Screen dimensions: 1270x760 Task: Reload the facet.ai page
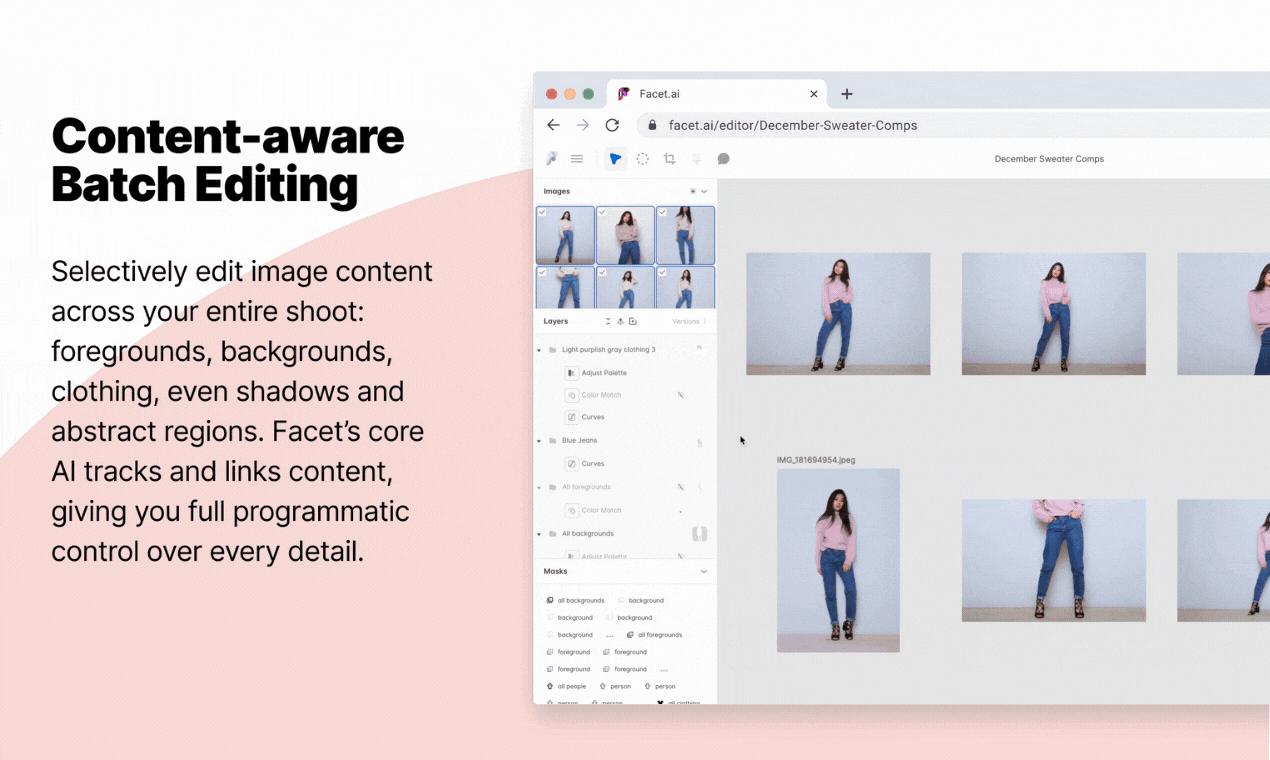click(612, 125)
